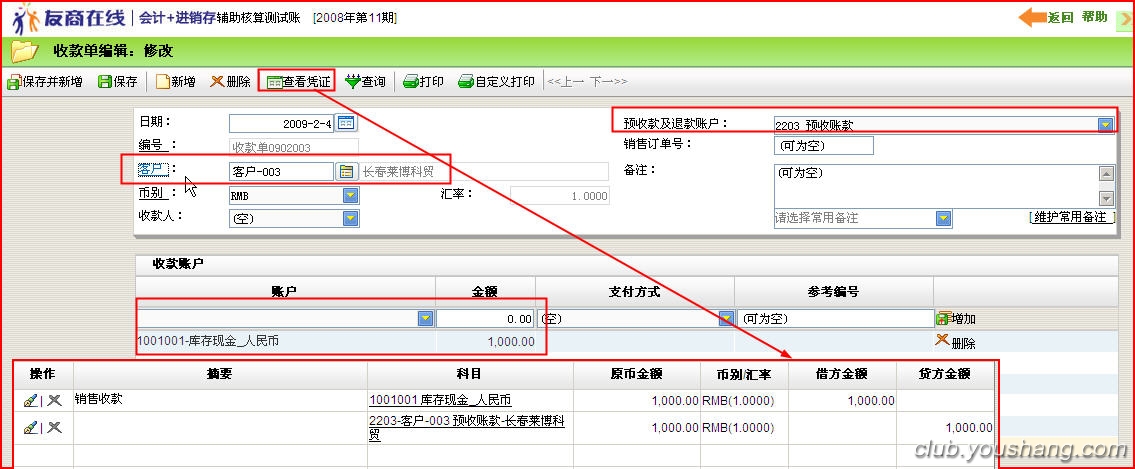
Task: Expand the 预收款及退款账户 dropdown
Action: pyautogui.click(x=1105, y=124)
